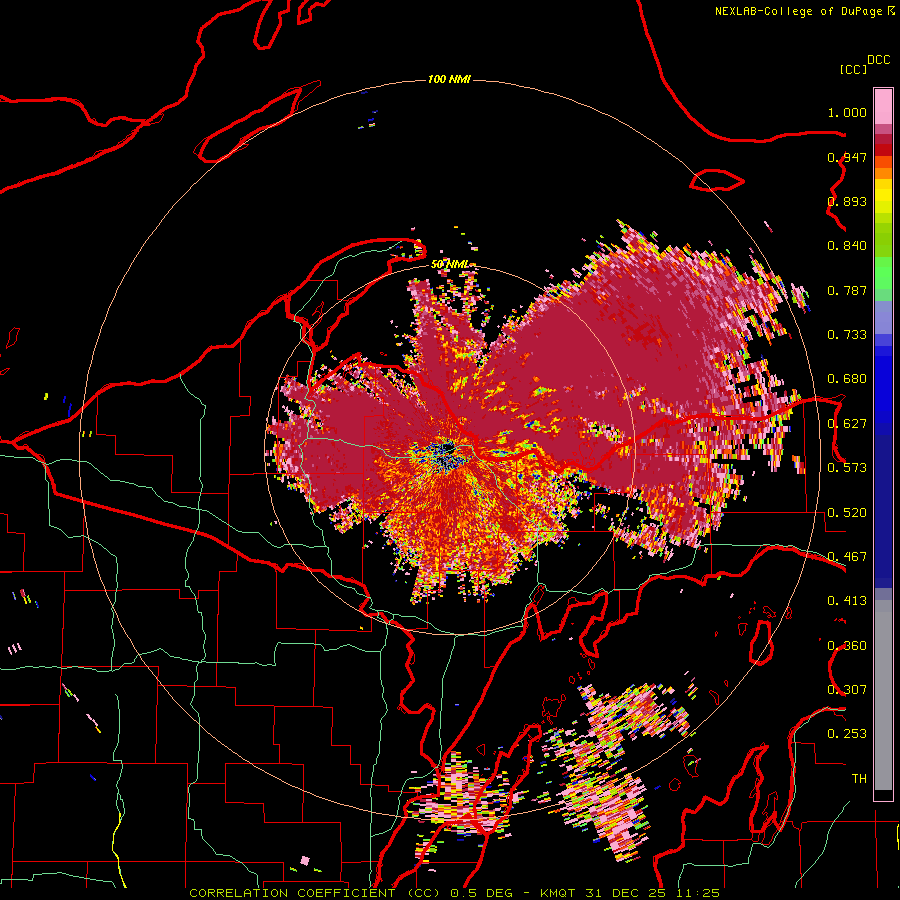Click the pink top segment of the color bar

(883, 106)
